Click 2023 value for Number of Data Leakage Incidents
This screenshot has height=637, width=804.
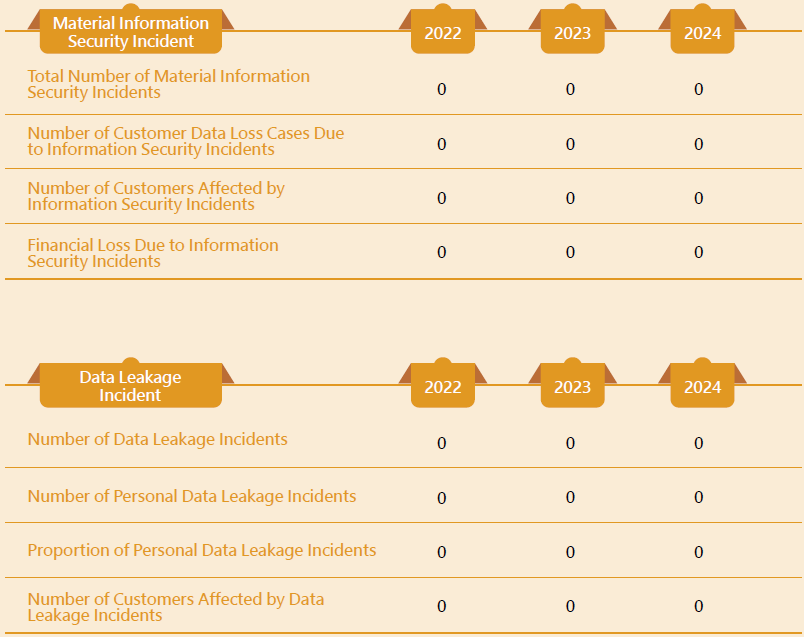pos(570,443)
